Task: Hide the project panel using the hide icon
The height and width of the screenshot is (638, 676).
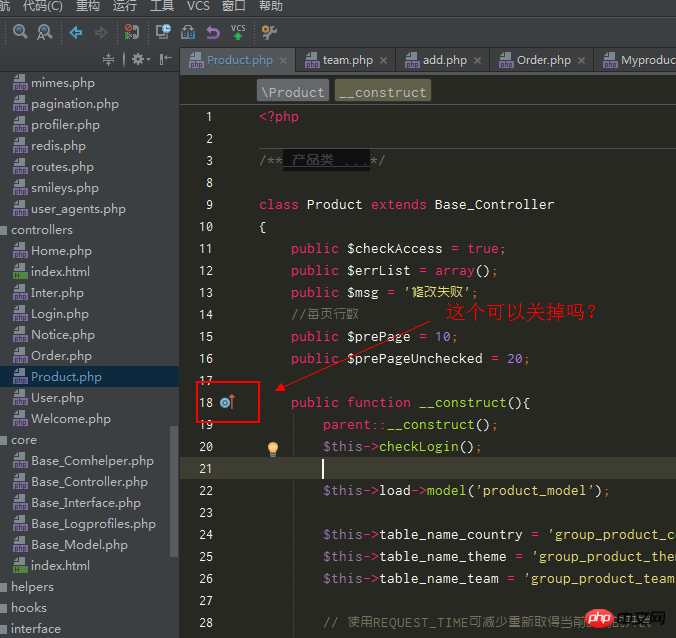Action: tap(165, 60)
